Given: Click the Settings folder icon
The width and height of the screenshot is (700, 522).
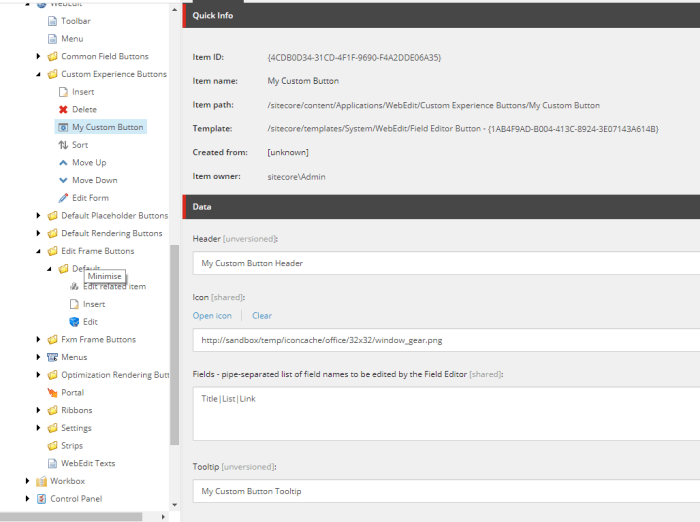Looking at the screenshot, I should click(x=52, y=428).
